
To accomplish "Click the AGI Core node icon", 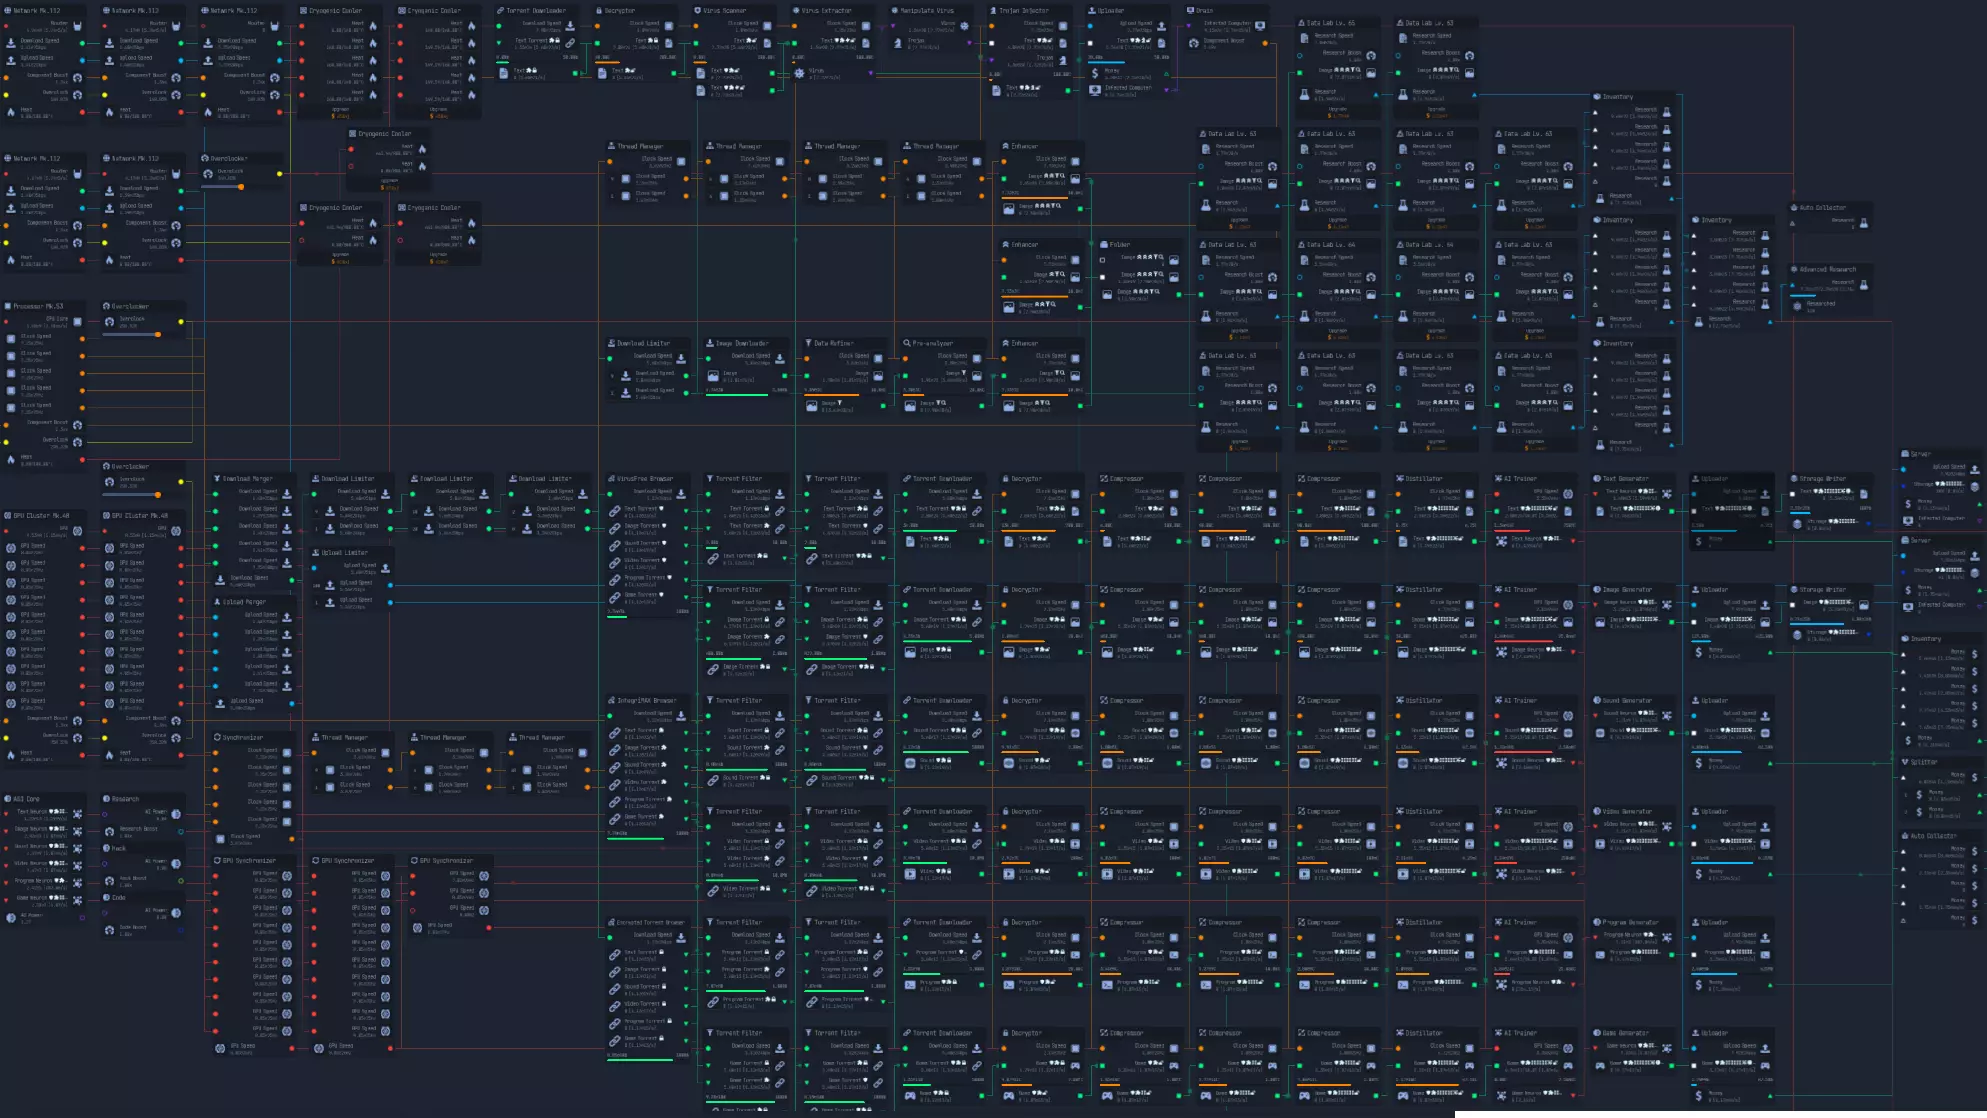I will (8, 799).
